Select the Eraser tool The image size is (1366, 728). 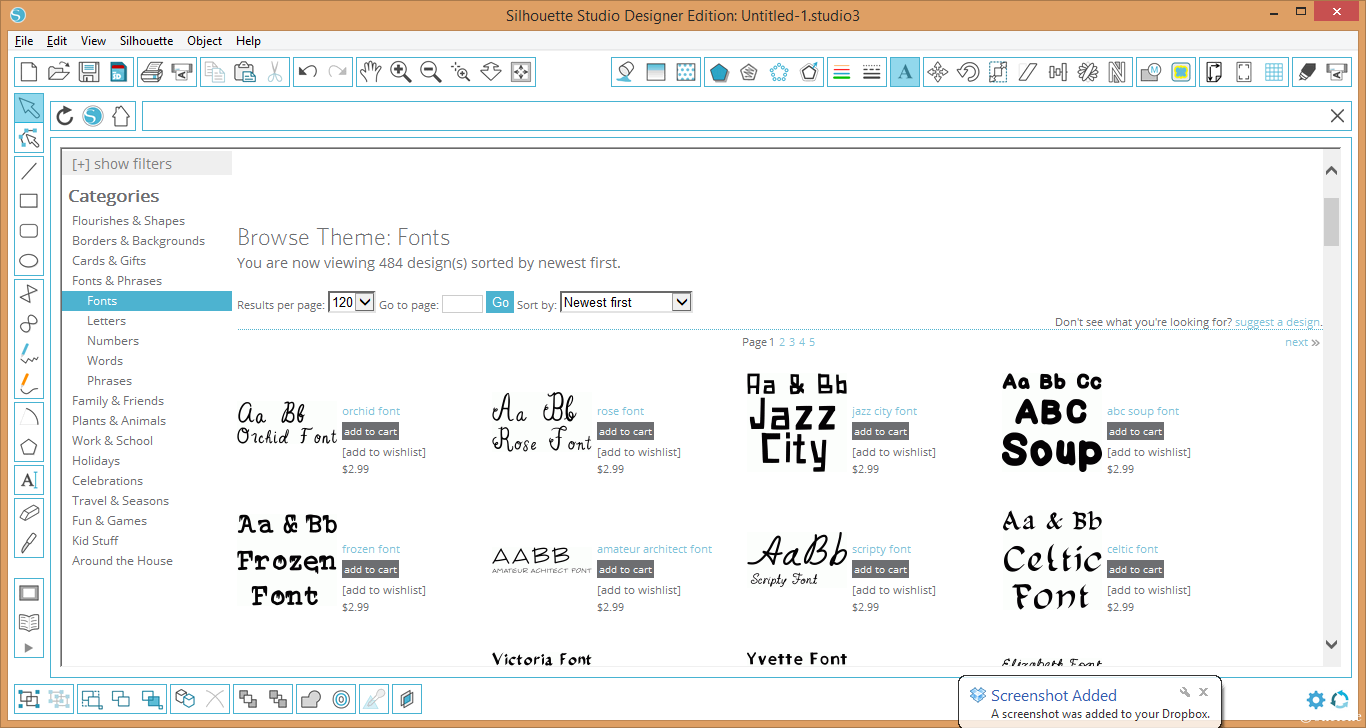pyautogui.click(x=29, y=513)
